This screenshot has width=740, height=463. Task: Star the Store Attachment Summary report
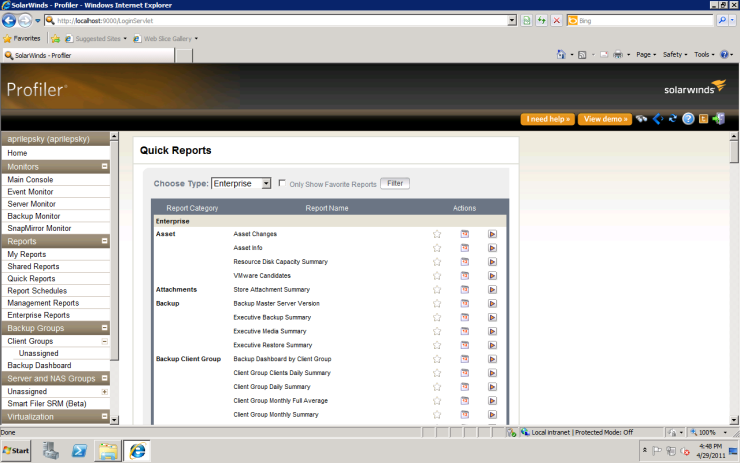tap(437, 290)
